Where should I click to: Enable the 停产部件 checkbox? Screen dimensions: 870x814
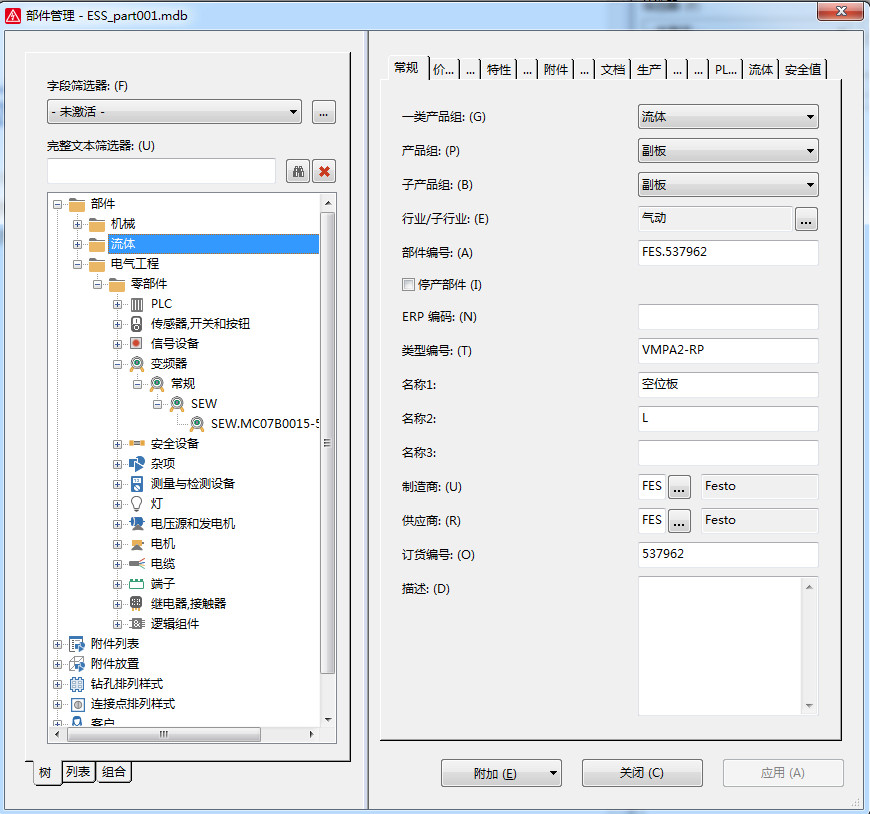click(x=408, y=285)
